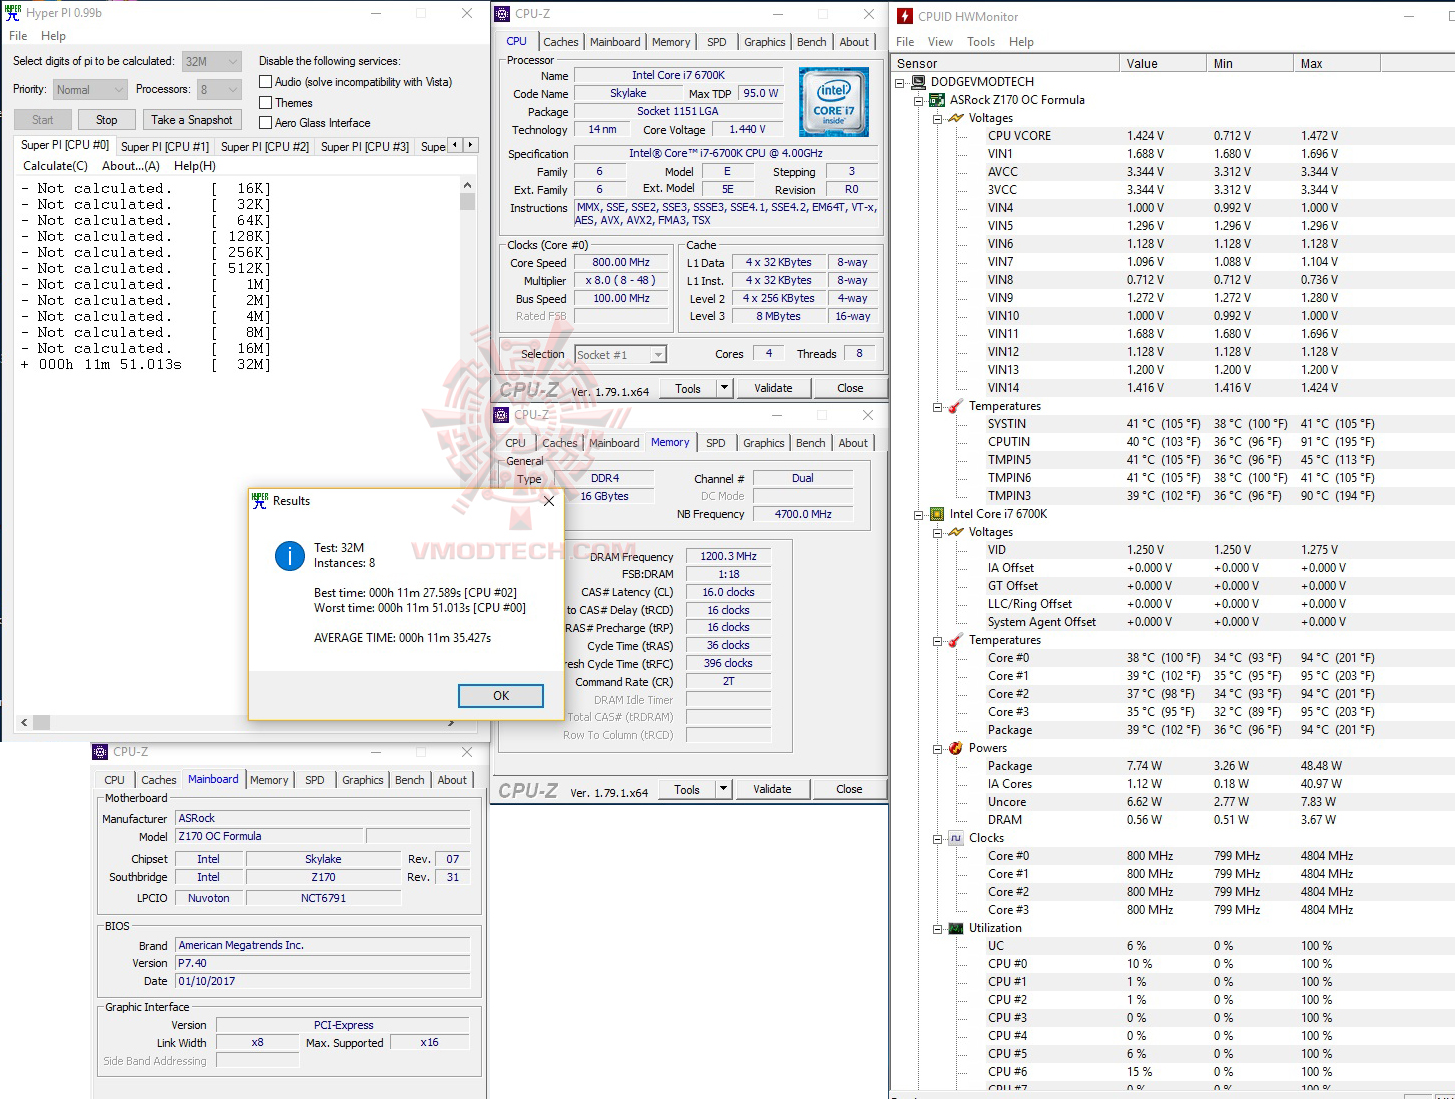Click the right tab scroll arrow in Hyper PI
Image resolution: width=1455 pixels, height=1099 pixels.
(x=470, y=145)
